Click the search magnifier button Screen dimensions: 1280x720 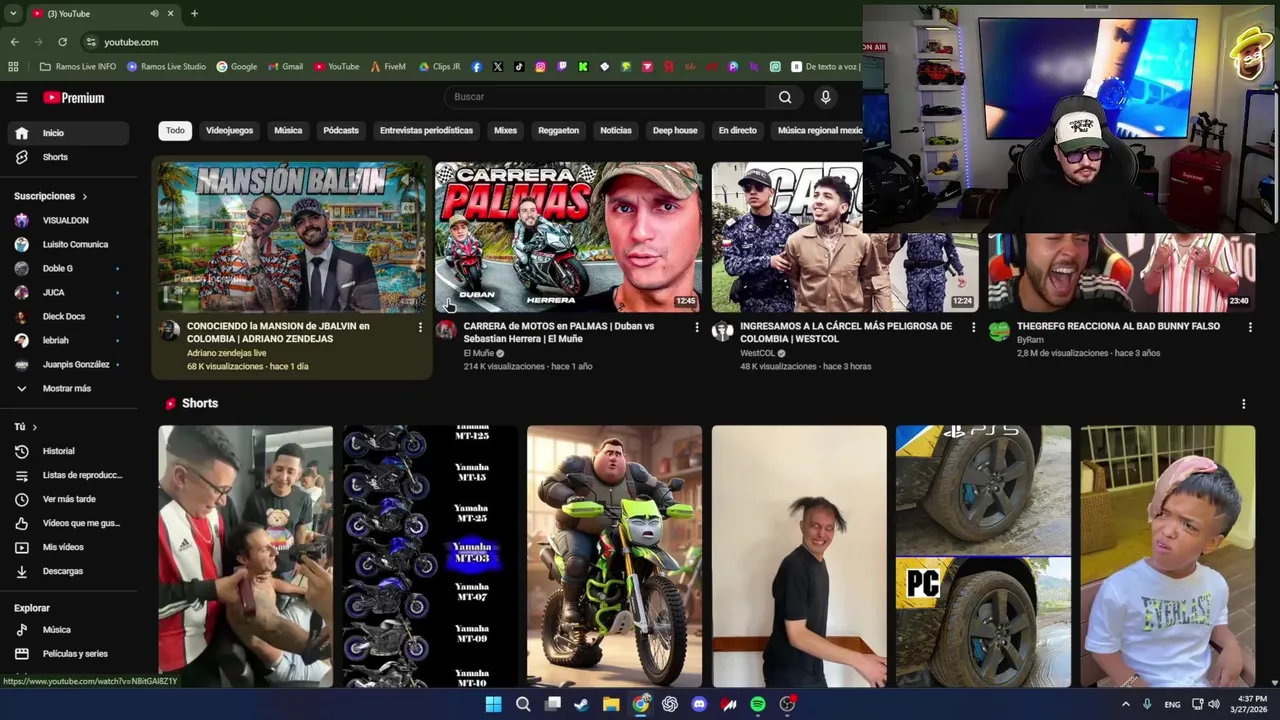[785, 97]
